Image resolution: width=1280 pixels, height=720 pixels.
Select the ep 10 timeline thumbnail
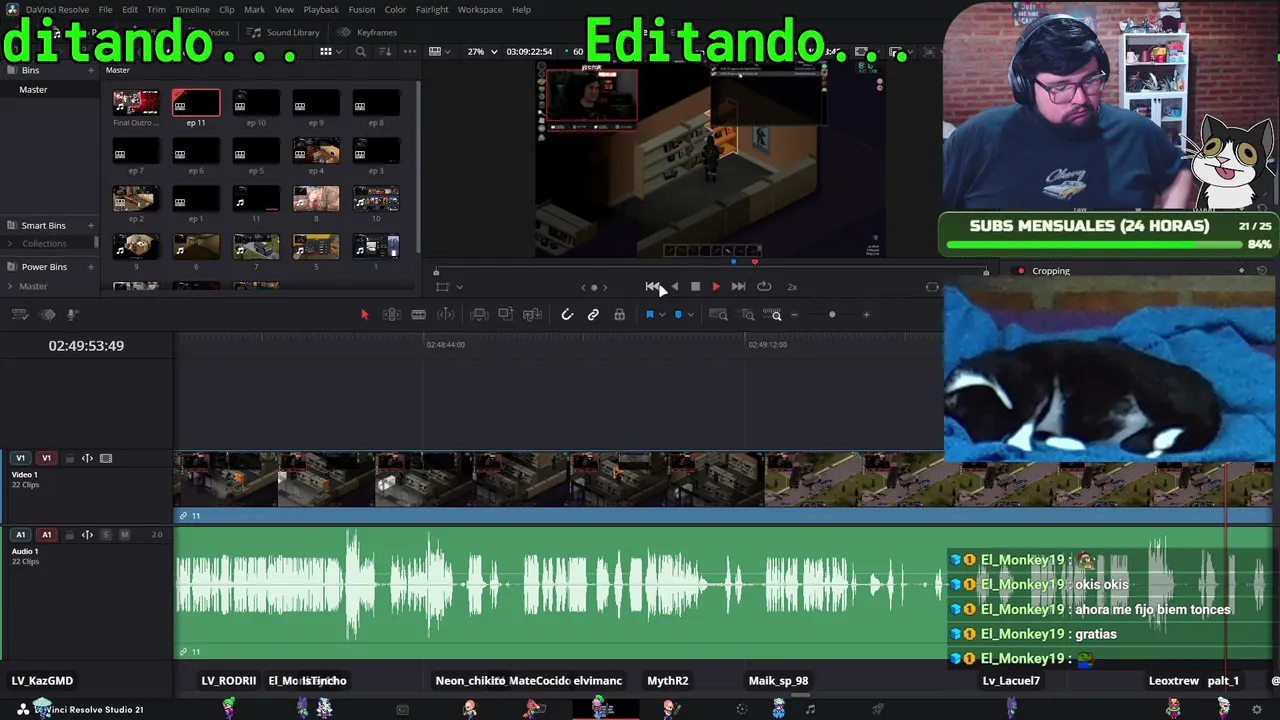click(256, 103)
